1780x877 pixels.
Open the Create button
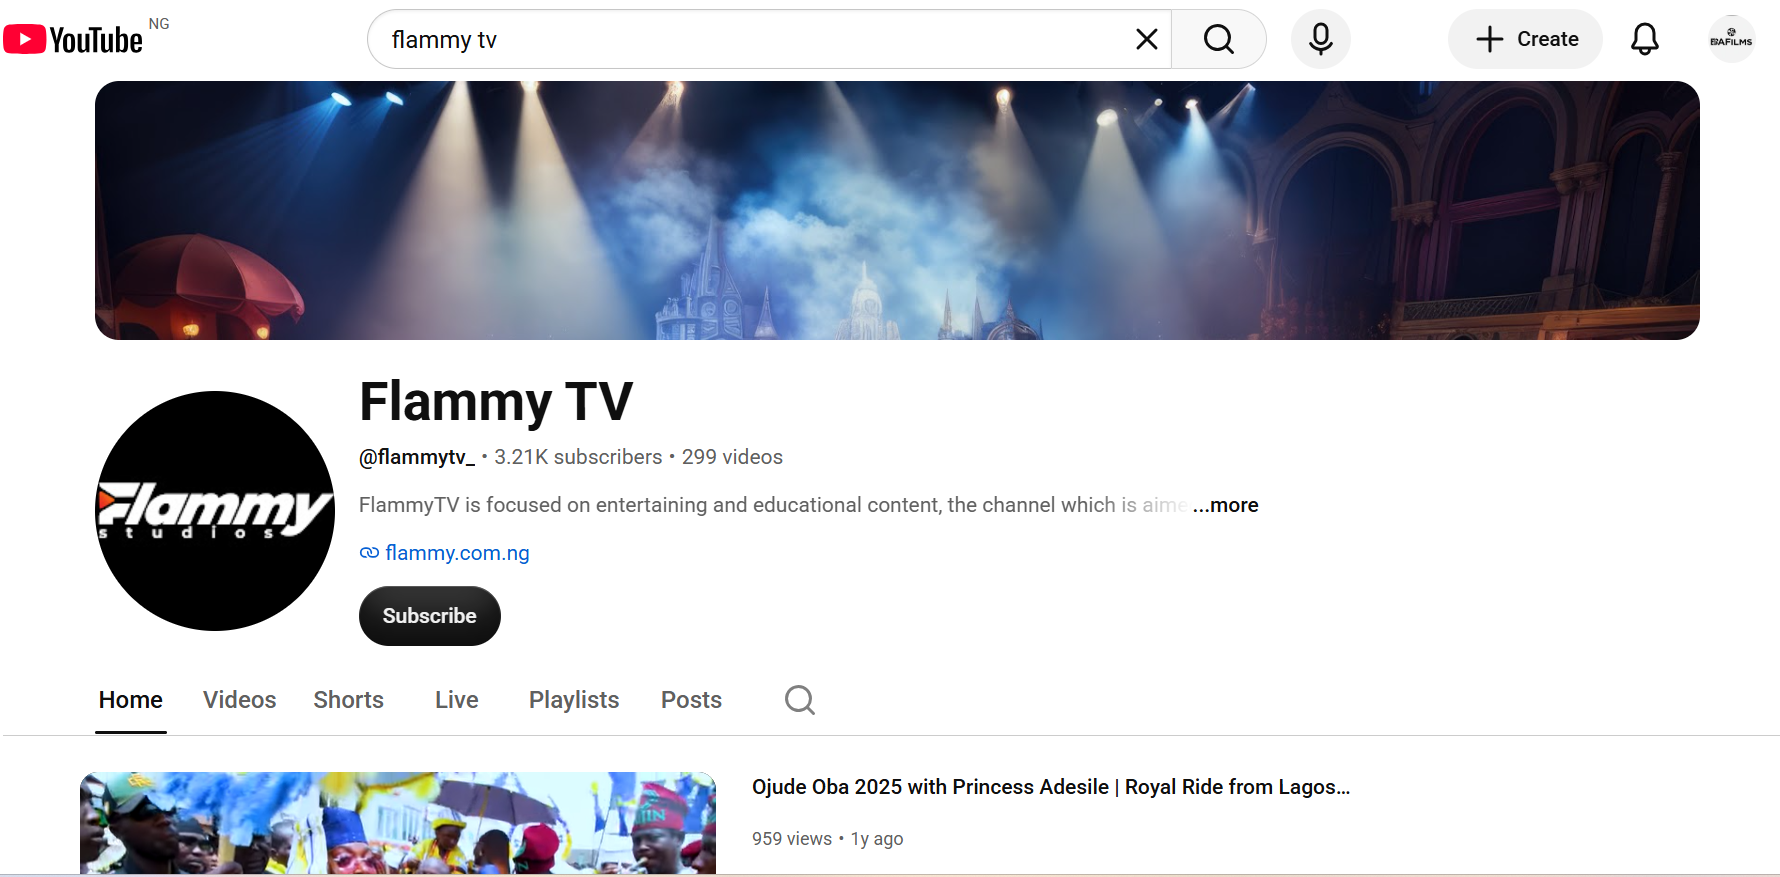click(x=1525, y=39)
